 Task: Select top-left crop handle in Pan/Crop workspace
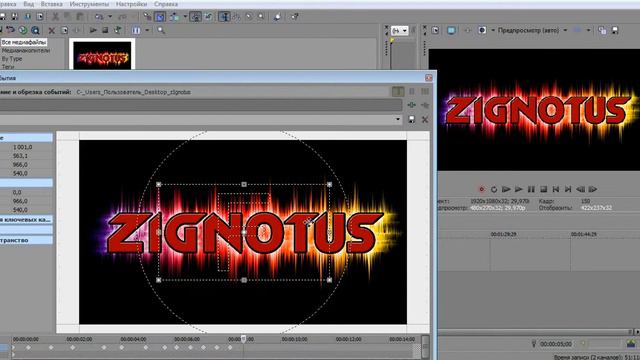pyautogui.click(x=159, y=184)
